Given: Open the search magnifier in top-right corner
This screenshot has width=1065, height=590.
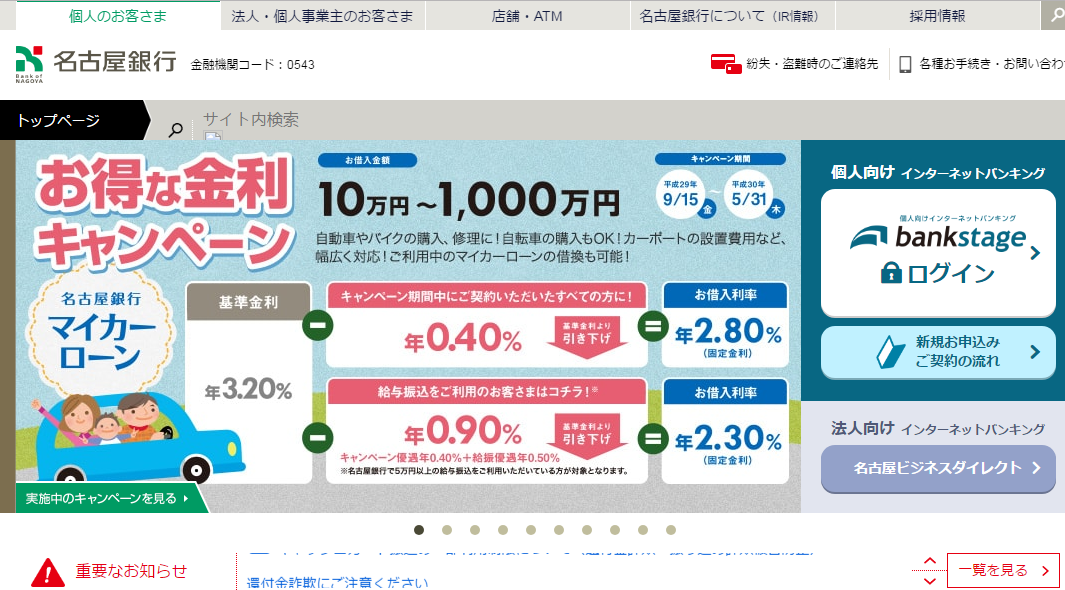Looking at the screenshot, I should [1054, 16].
